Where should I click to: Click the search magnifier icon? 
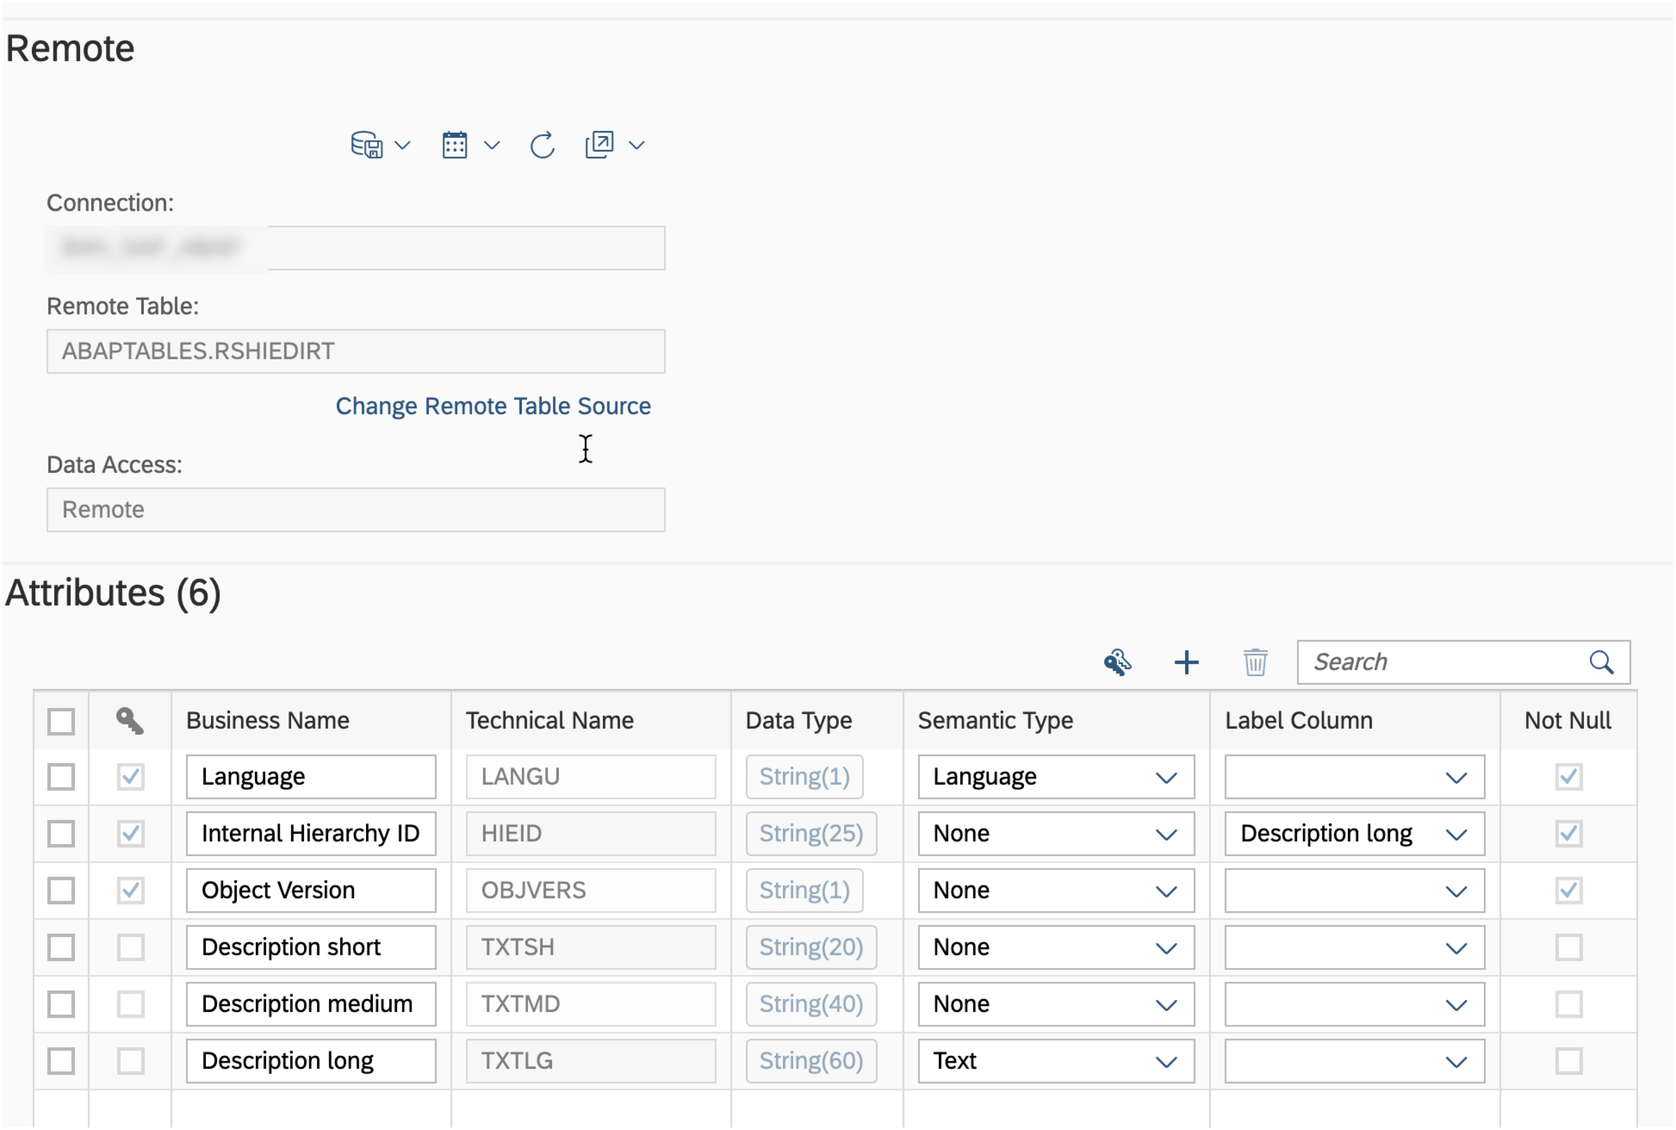coord(1601,662)
